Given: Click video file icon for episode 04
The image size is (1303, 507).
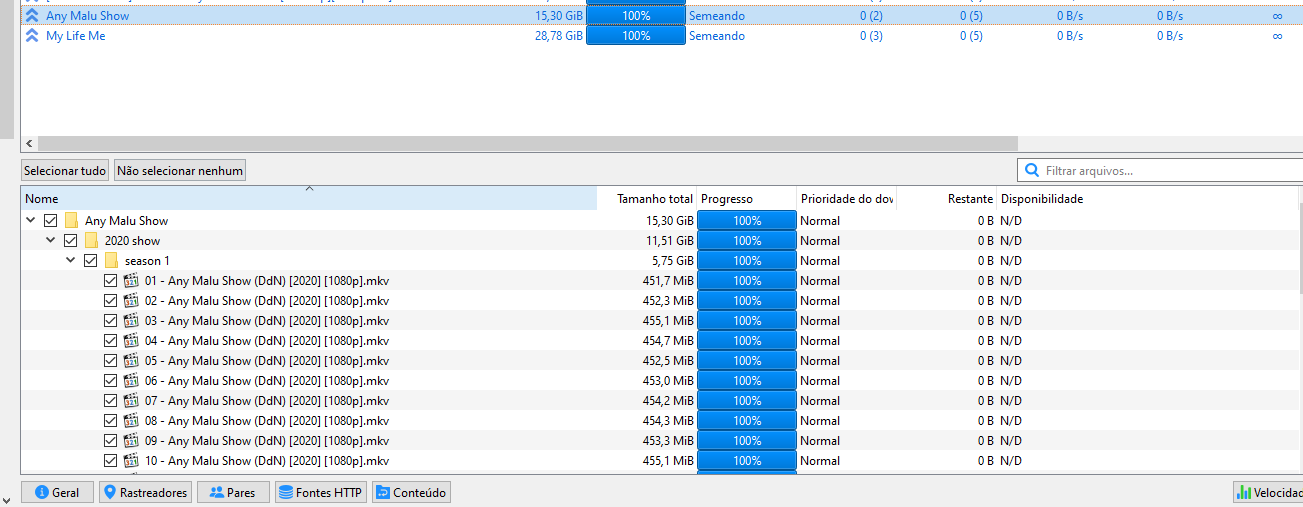Looking at the screenshot, I should (131, 341).
